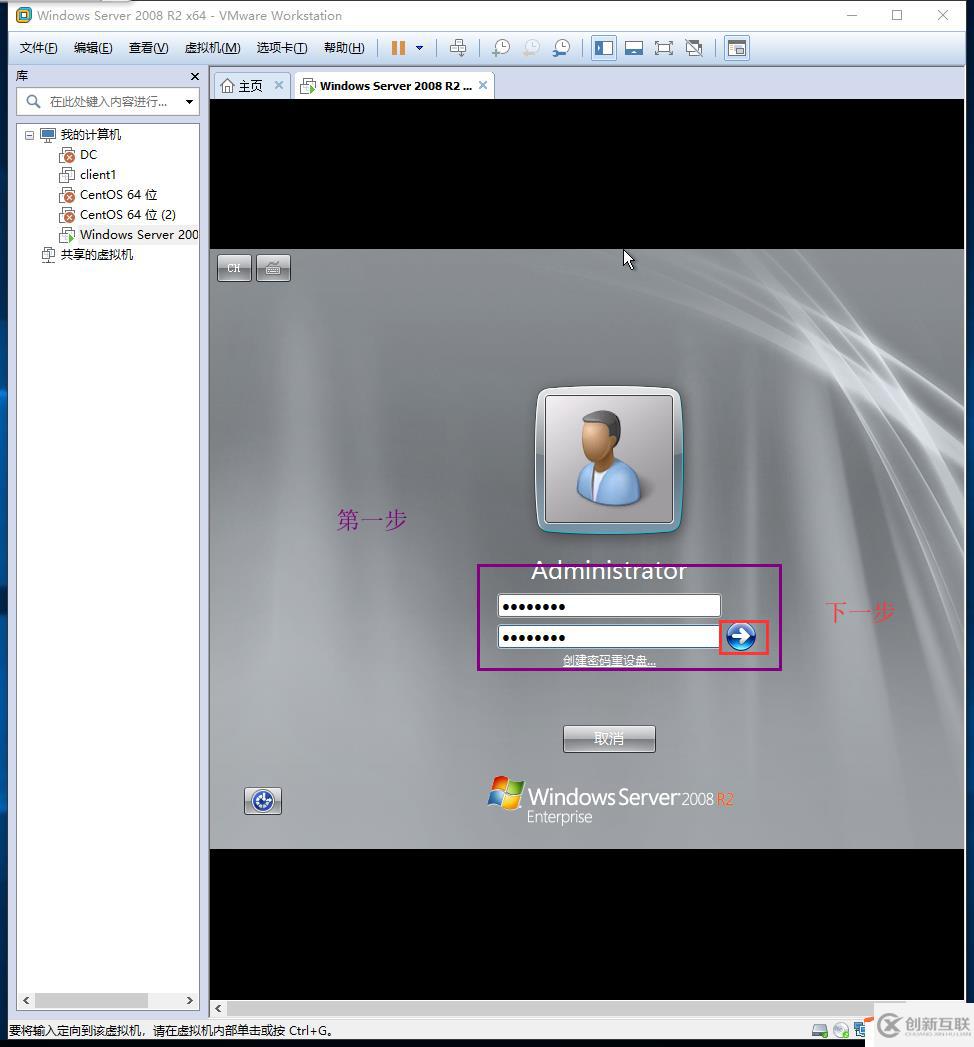974x1047 pixels.
Task: Open the on-screen keyboard layout button
Action: pyautogui.click(x=273, y=268)
